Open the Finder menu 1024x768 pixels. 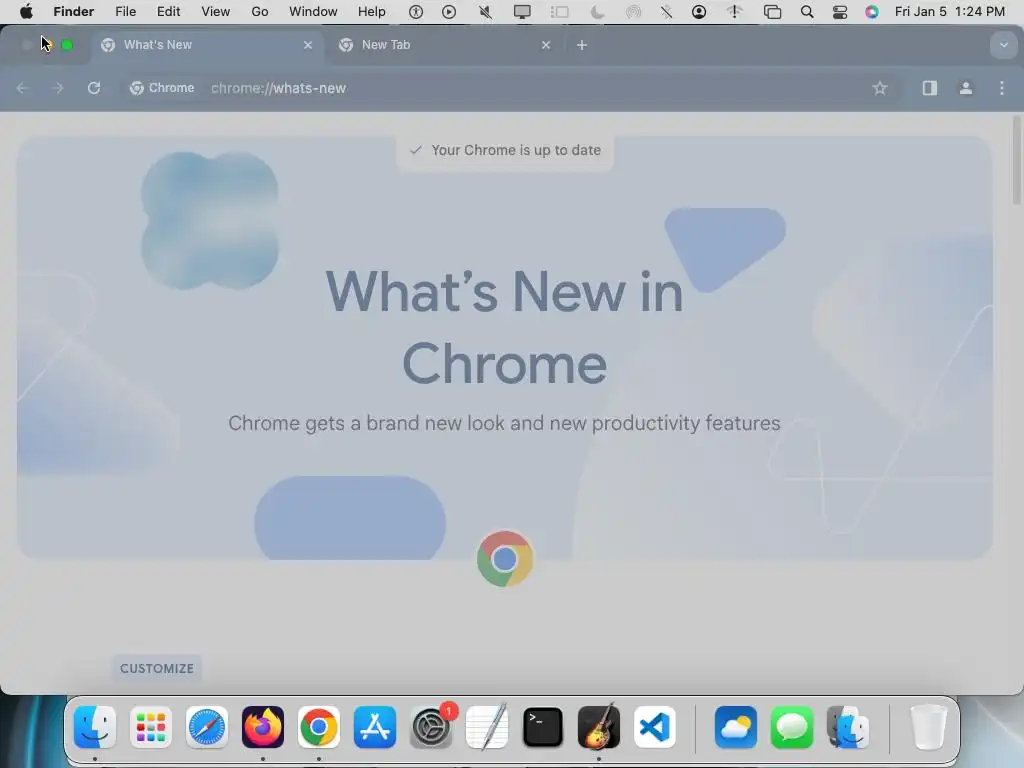(74, 12)
